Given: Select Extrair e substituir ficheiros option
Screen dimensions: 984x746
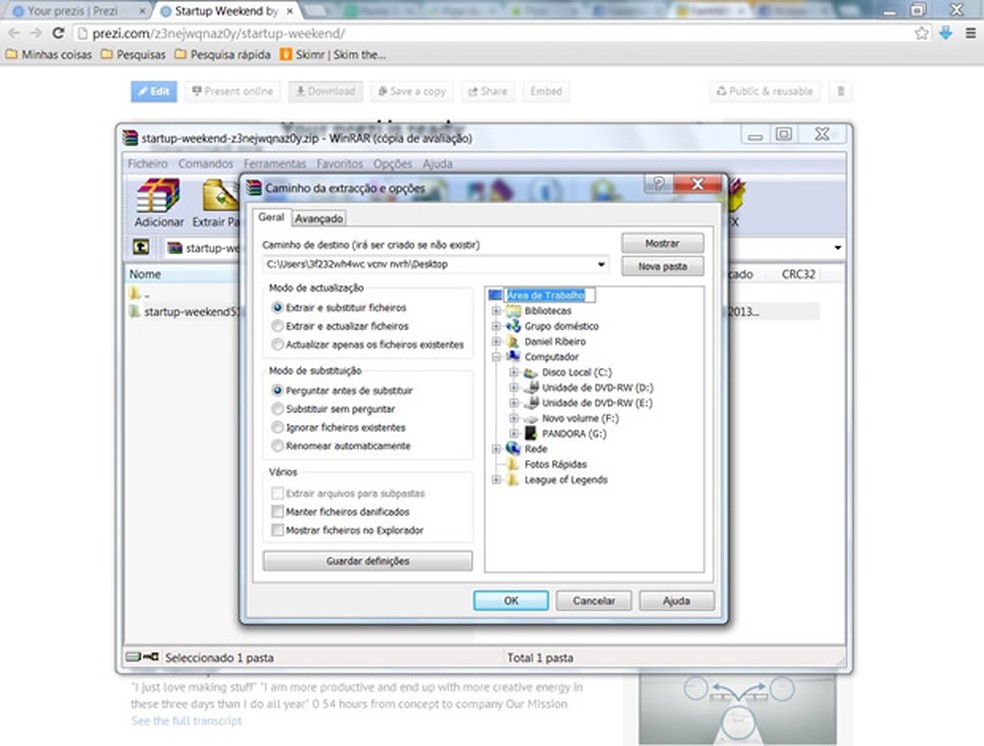Looking at the screenshot, I should (x=340, y=307).
